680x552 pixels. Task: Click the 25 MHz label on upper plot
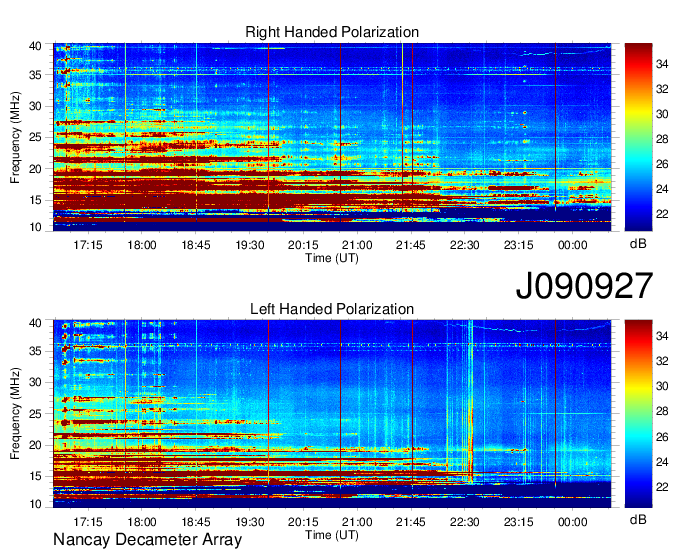pos(35,137)
